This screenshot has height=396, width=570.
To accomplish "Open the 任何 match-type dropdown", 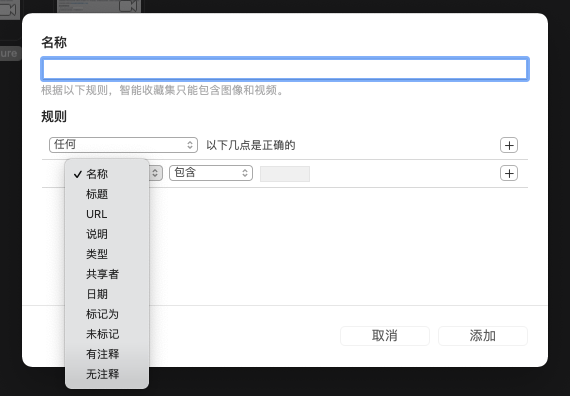I will click(123, 145).
